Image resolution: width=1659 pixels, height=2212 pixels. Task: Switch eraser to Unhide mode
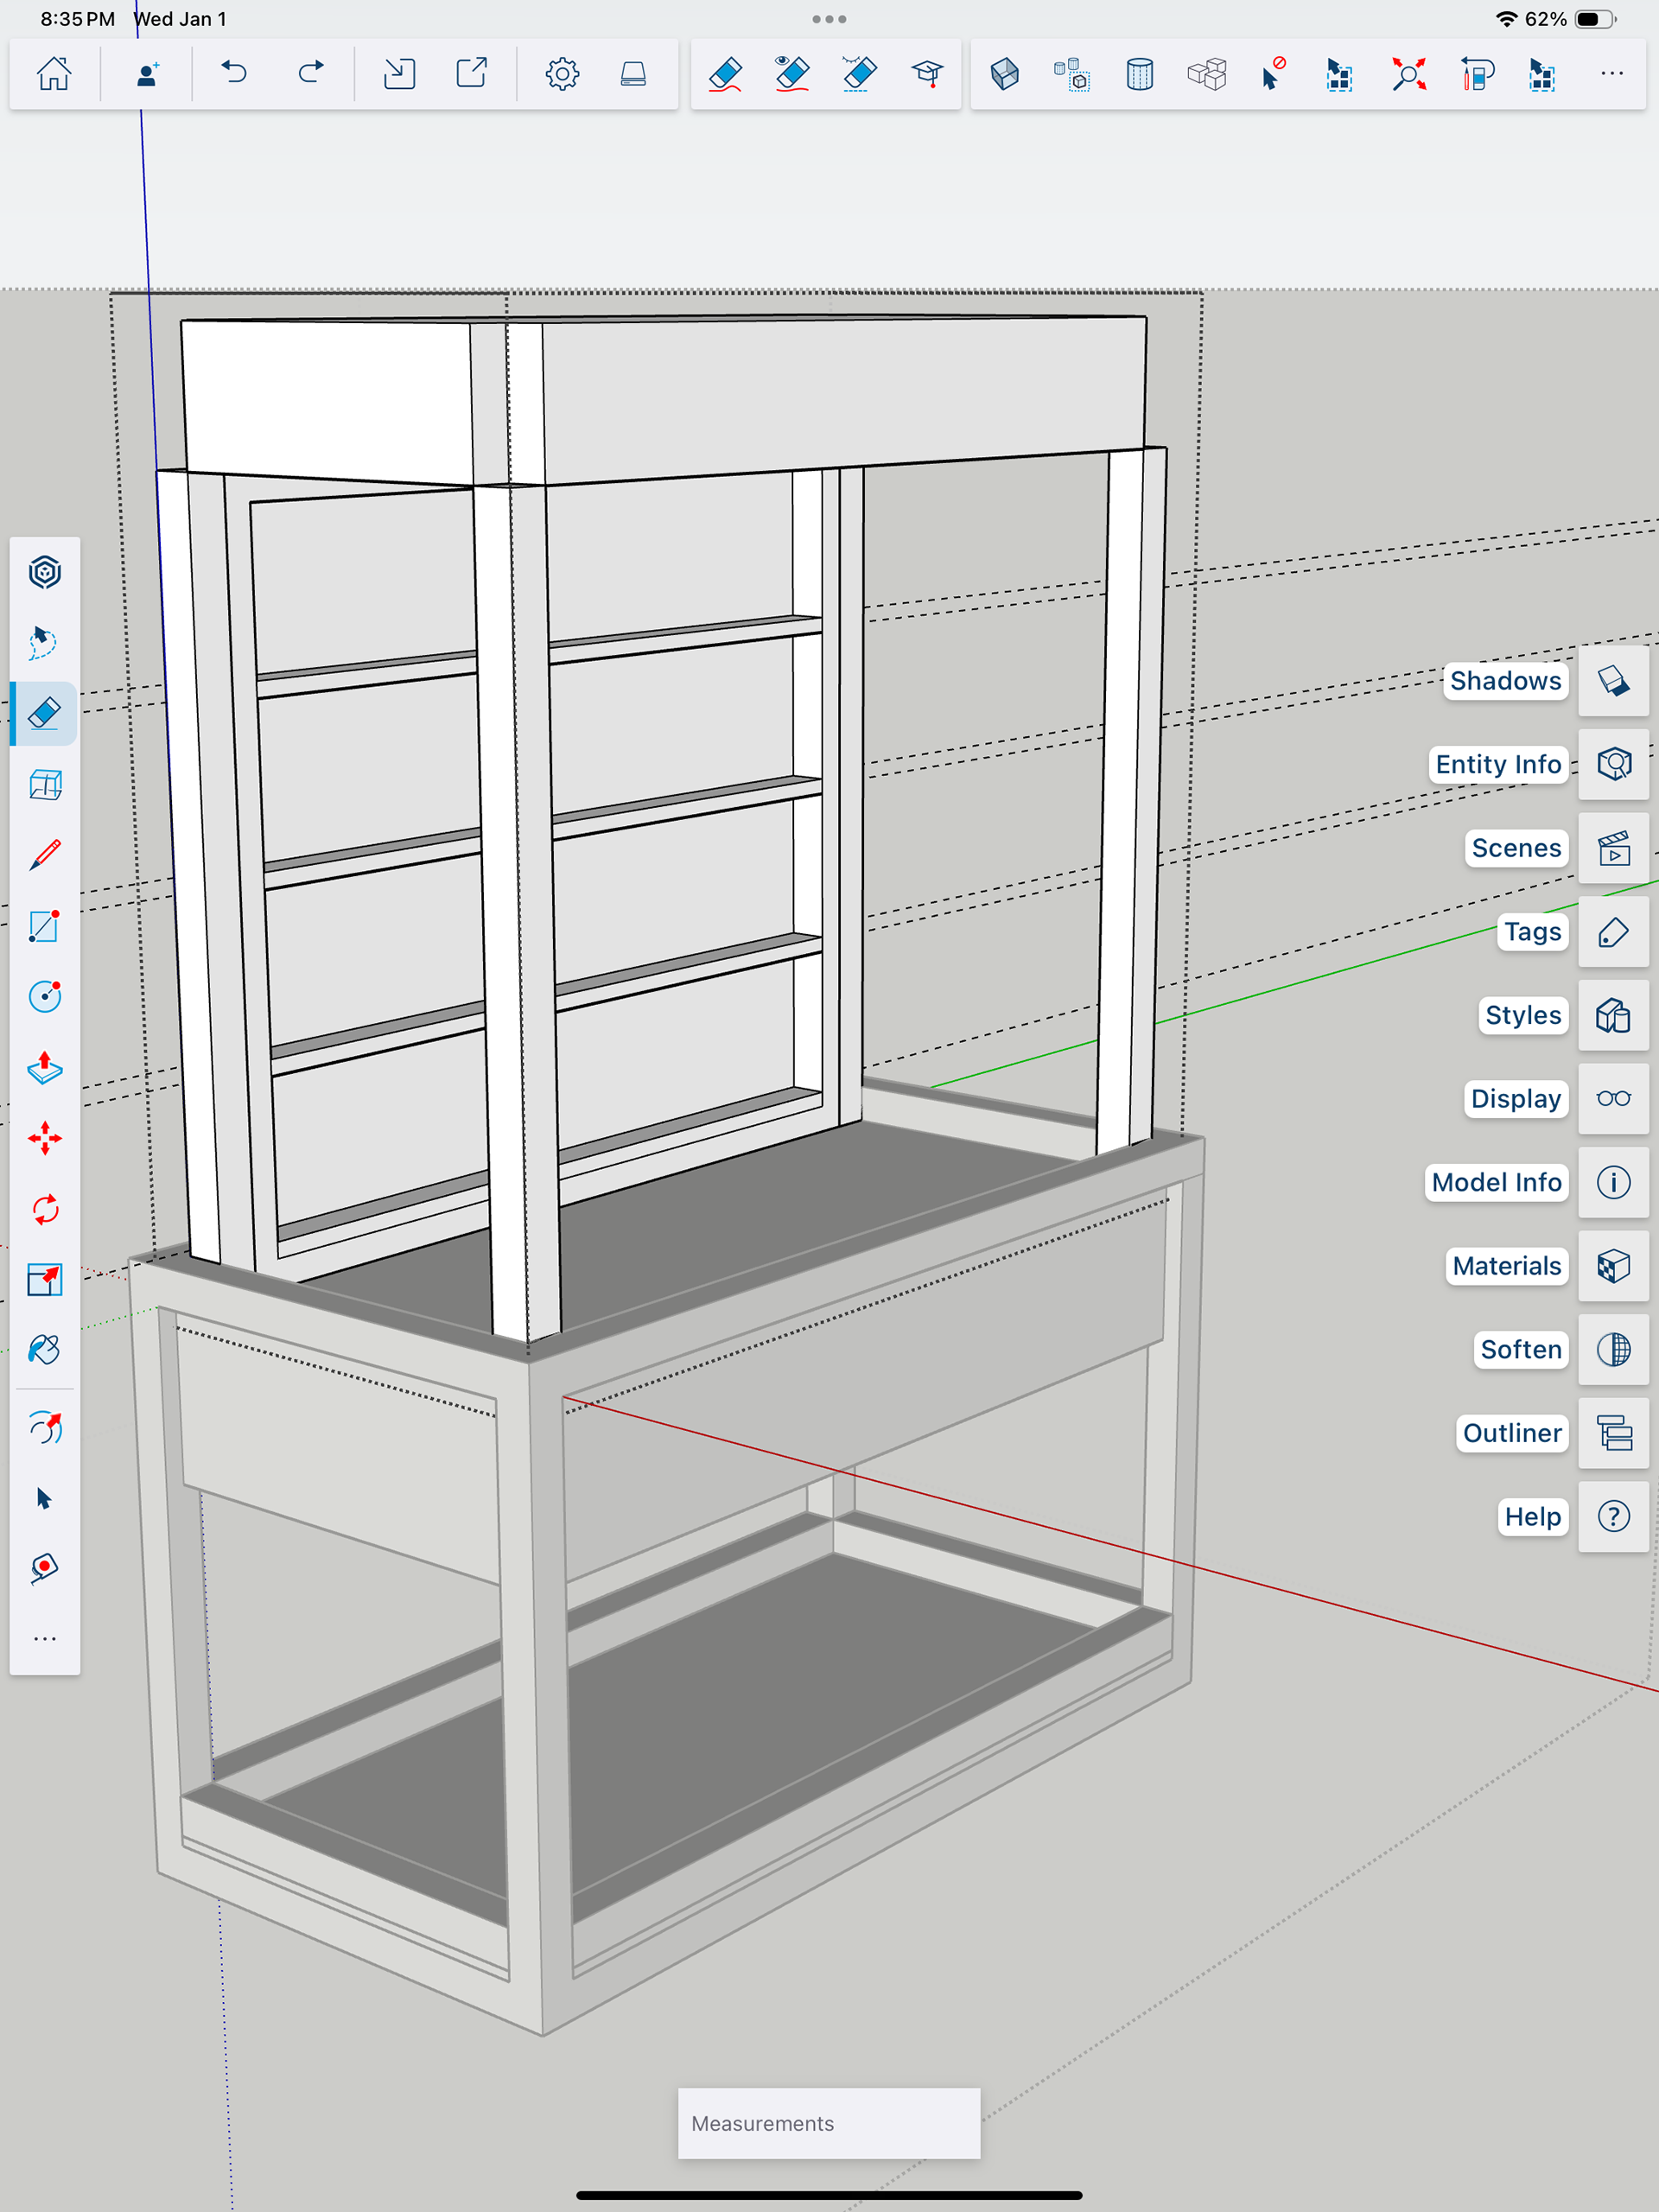point(859,74)
